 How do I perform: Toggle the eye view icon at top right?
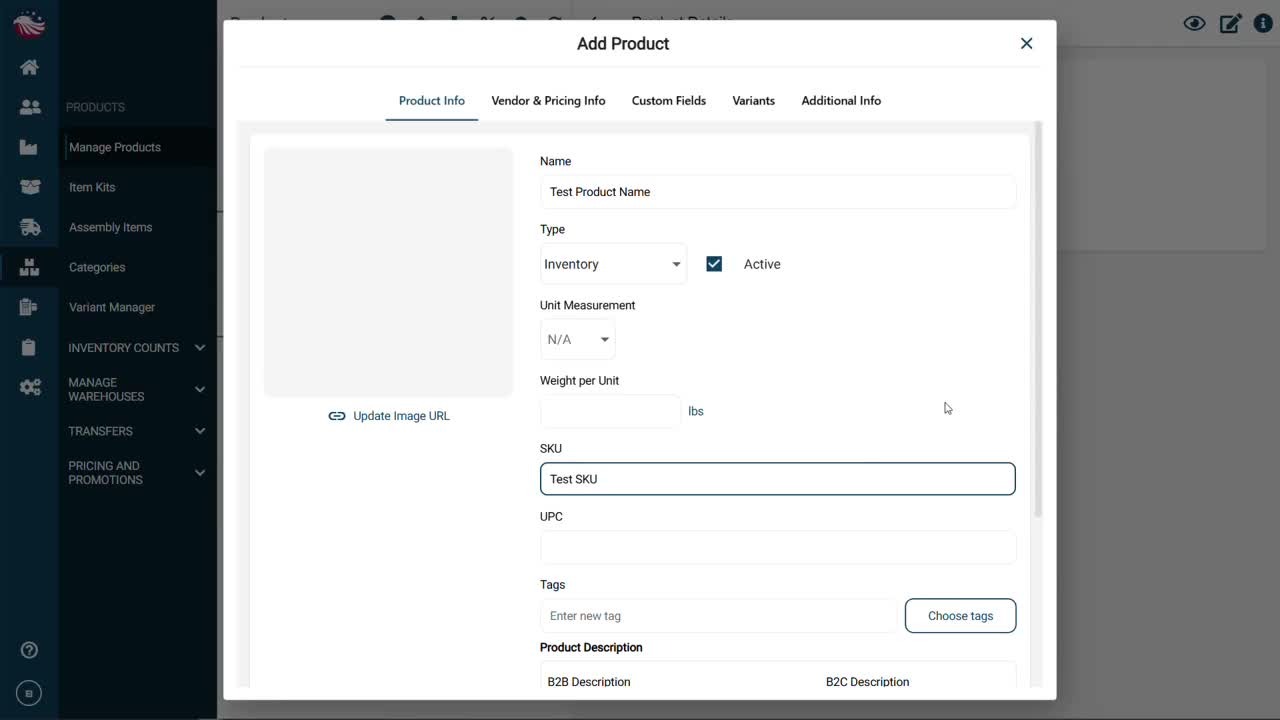click(1194, 23)
